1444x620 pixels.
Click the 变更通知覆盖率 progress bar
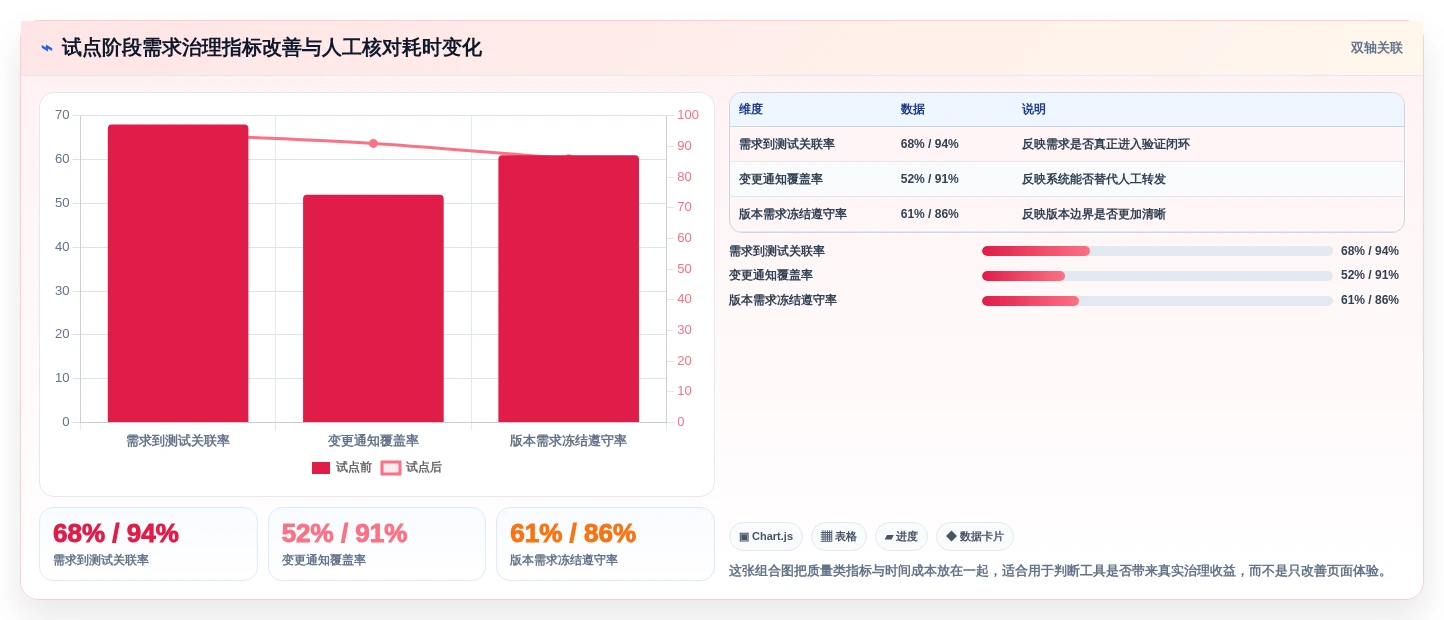tap(1157, 276)
